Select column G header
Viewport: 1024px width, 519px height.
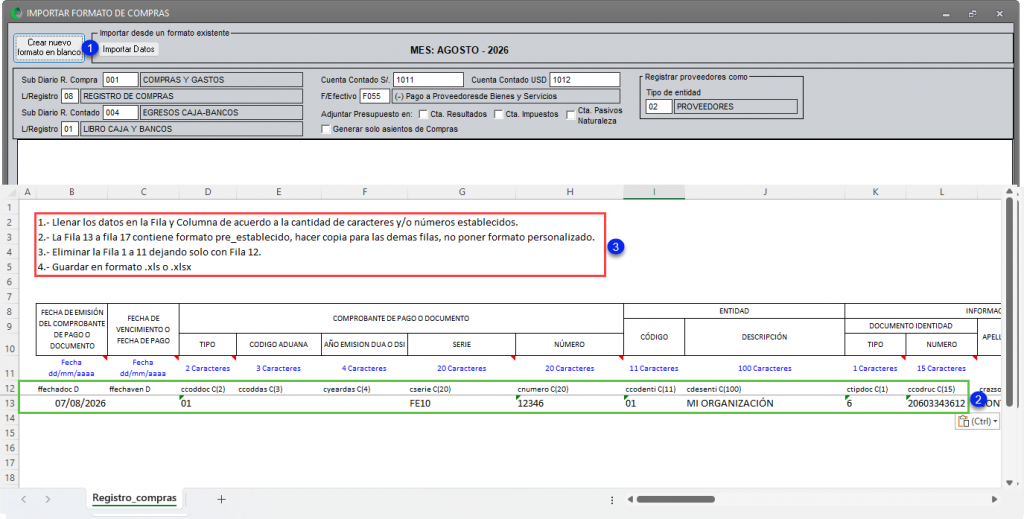(x=462, y=192)
